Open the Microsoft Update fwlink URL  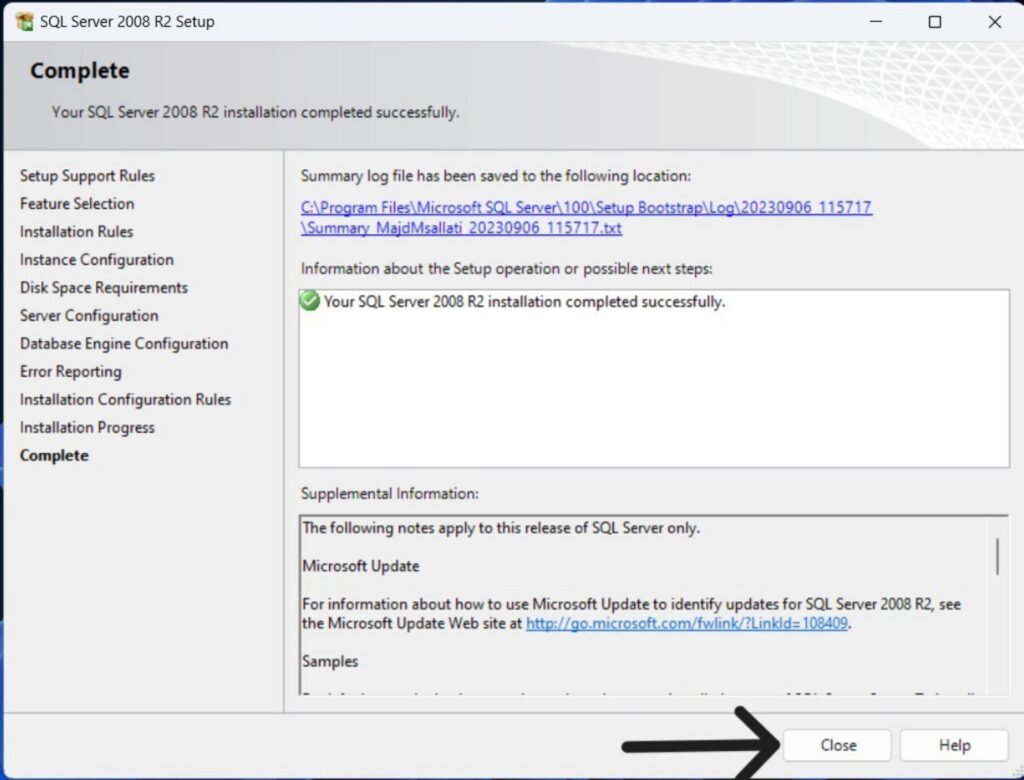(x=688, y=623)
